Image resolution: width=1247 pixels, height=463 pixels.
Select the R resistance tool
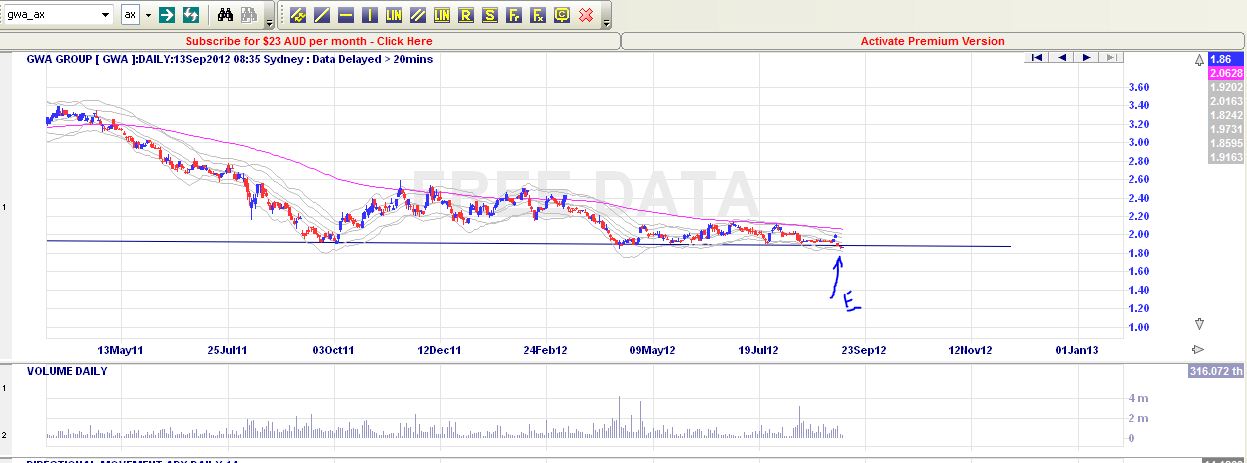pos(466,15)
